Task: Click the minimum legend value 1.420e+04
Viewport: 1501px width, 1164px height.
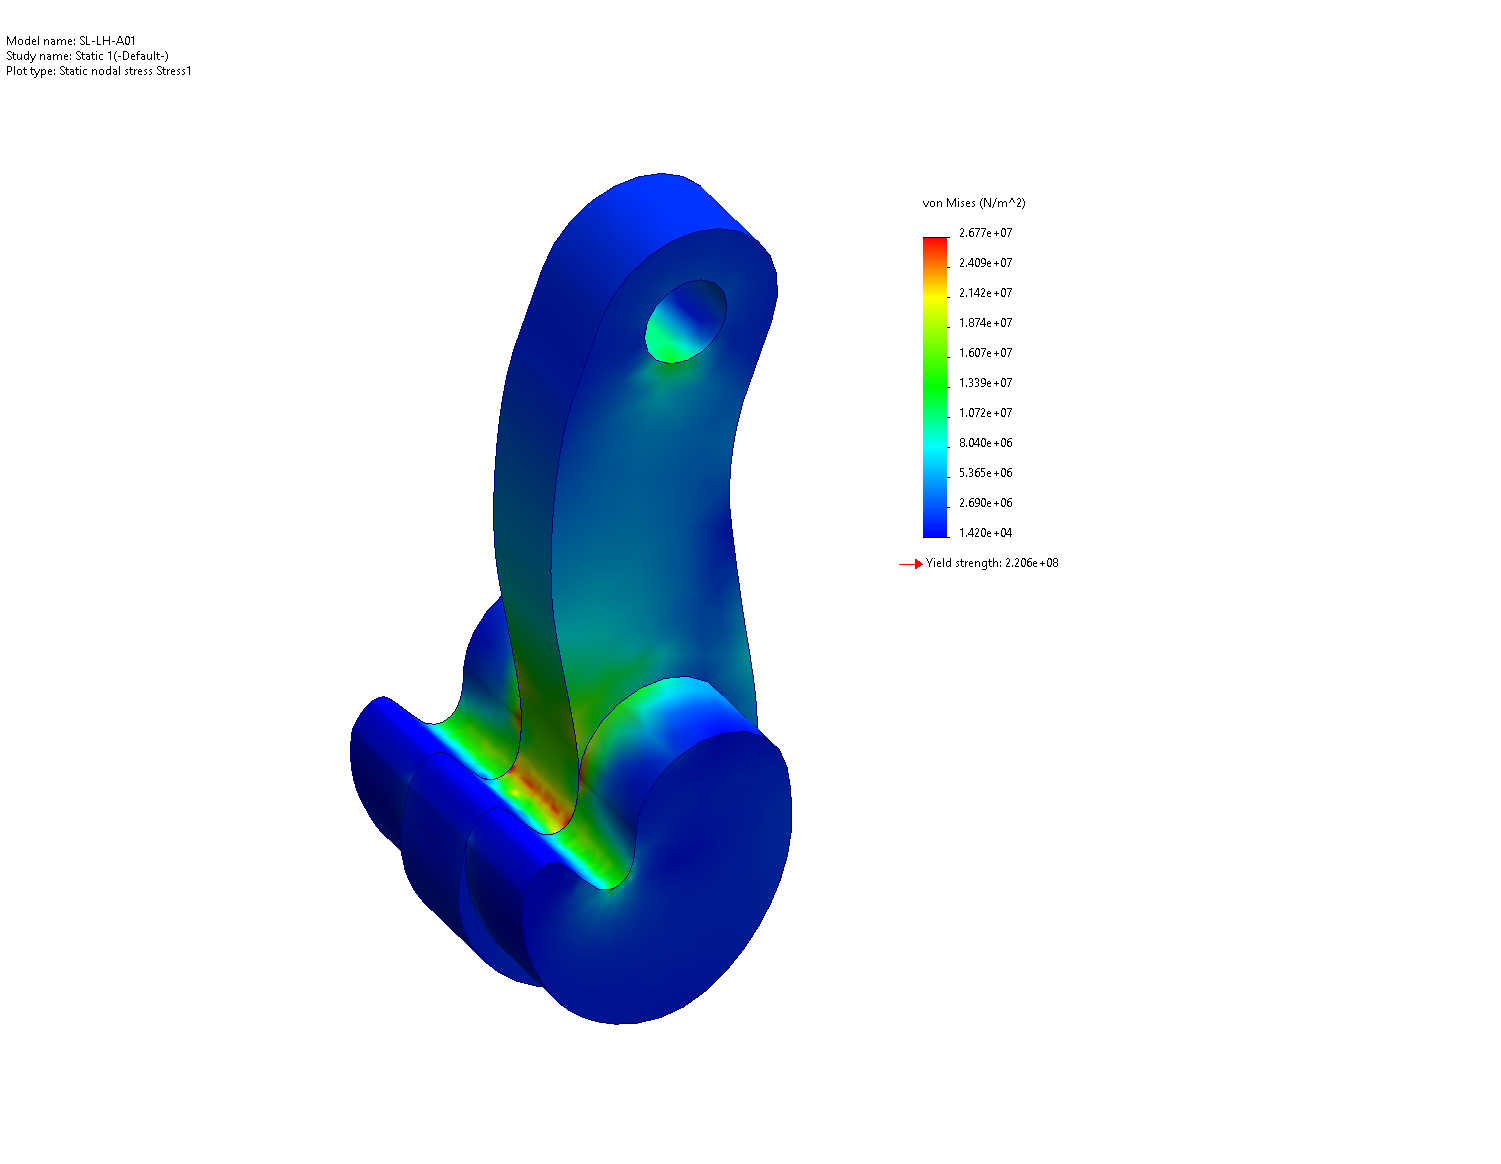Action: (986, 533)
